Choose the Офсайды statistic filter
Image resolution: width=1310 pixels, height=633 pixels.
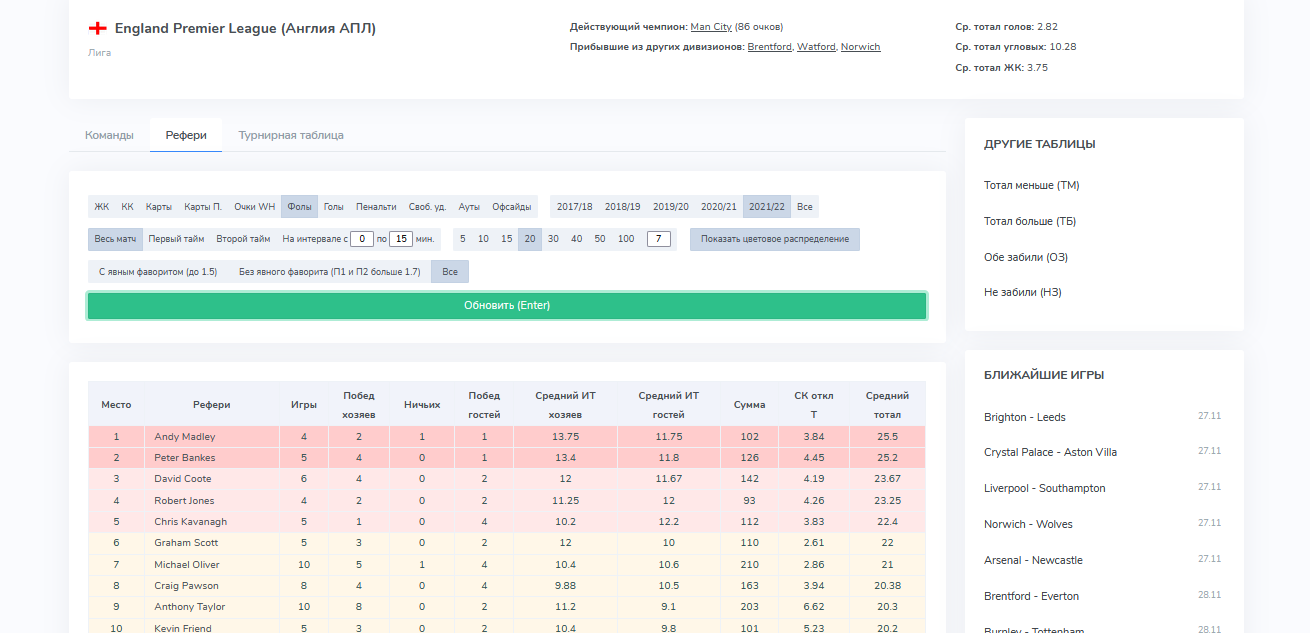pyautogui.click(x=511, y=207)
